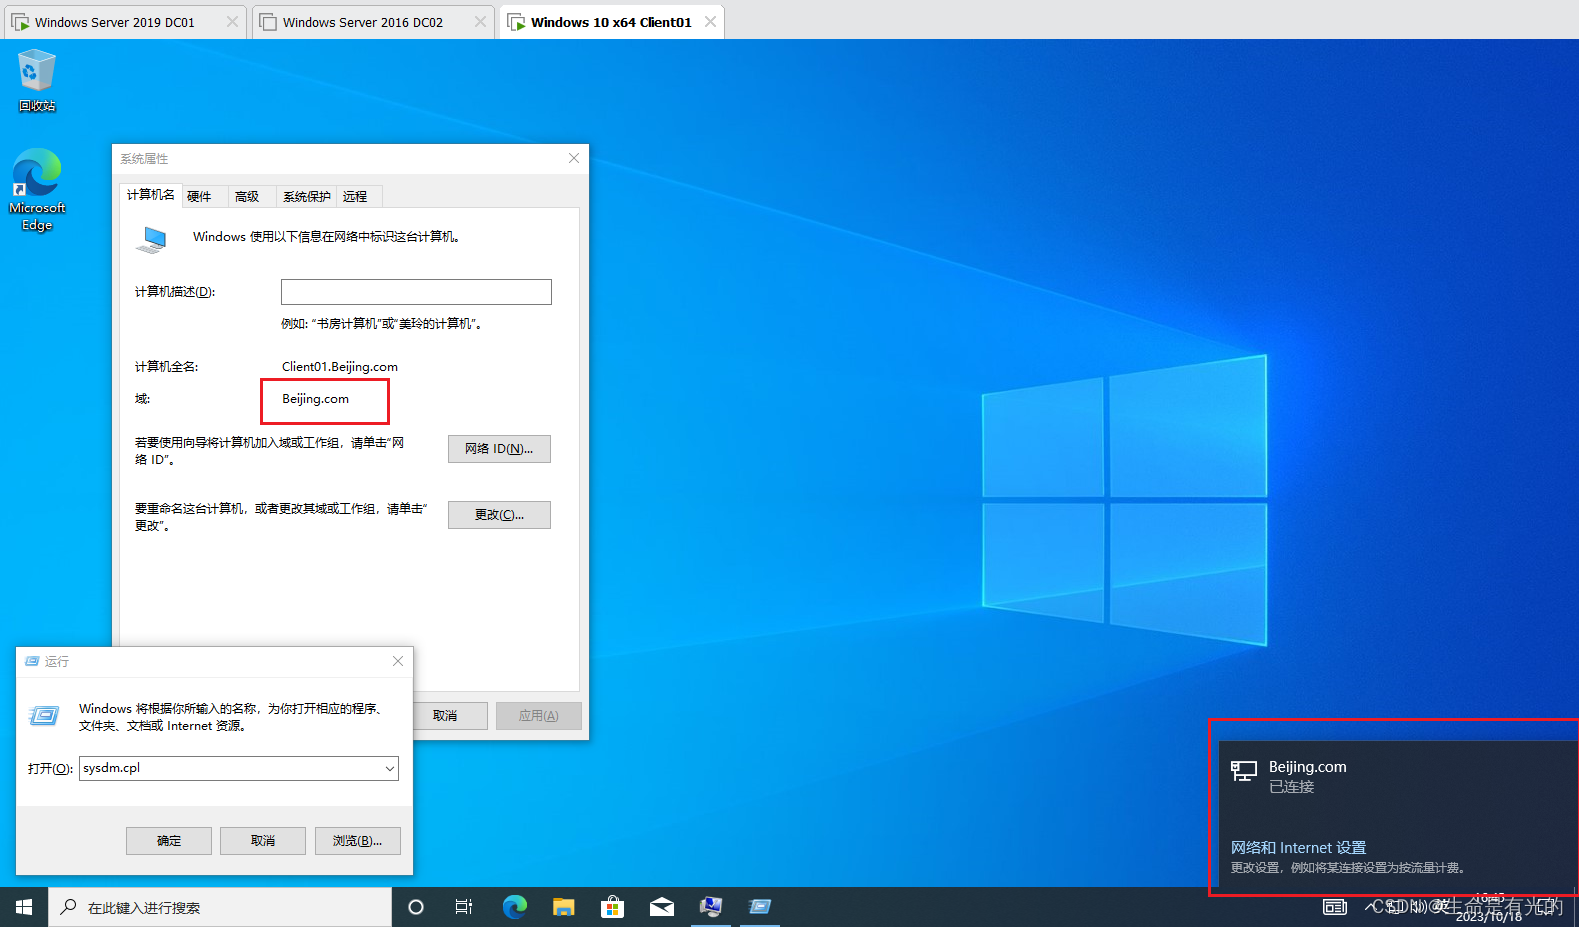Select the 计算机名 tab
The image size is (1579, 927).
pyautogui.click(x=151, y=195)
